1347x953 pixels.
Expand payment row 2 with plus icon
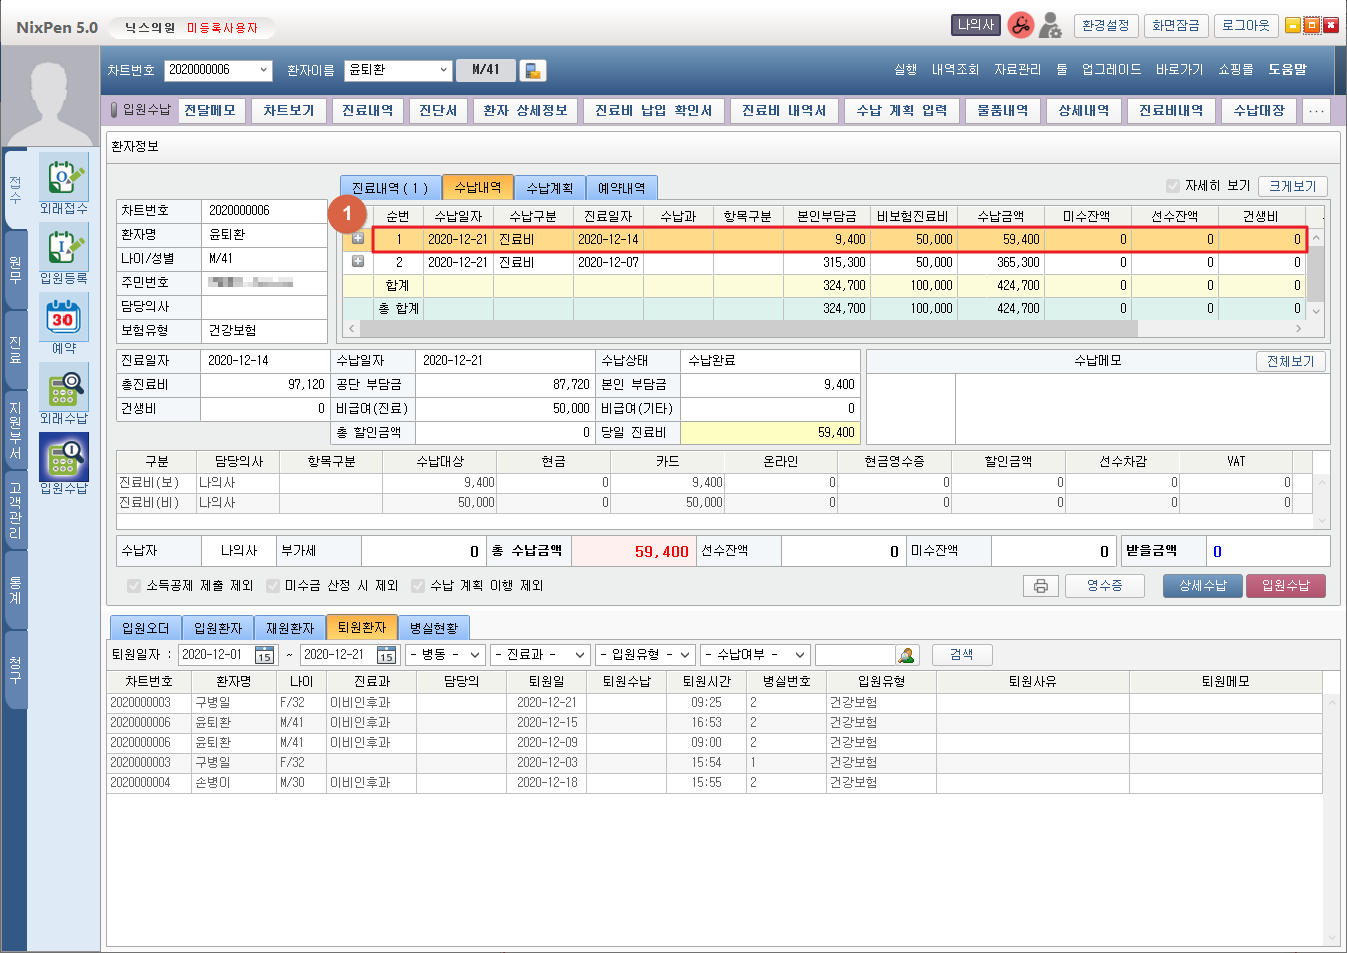(358, 262)
